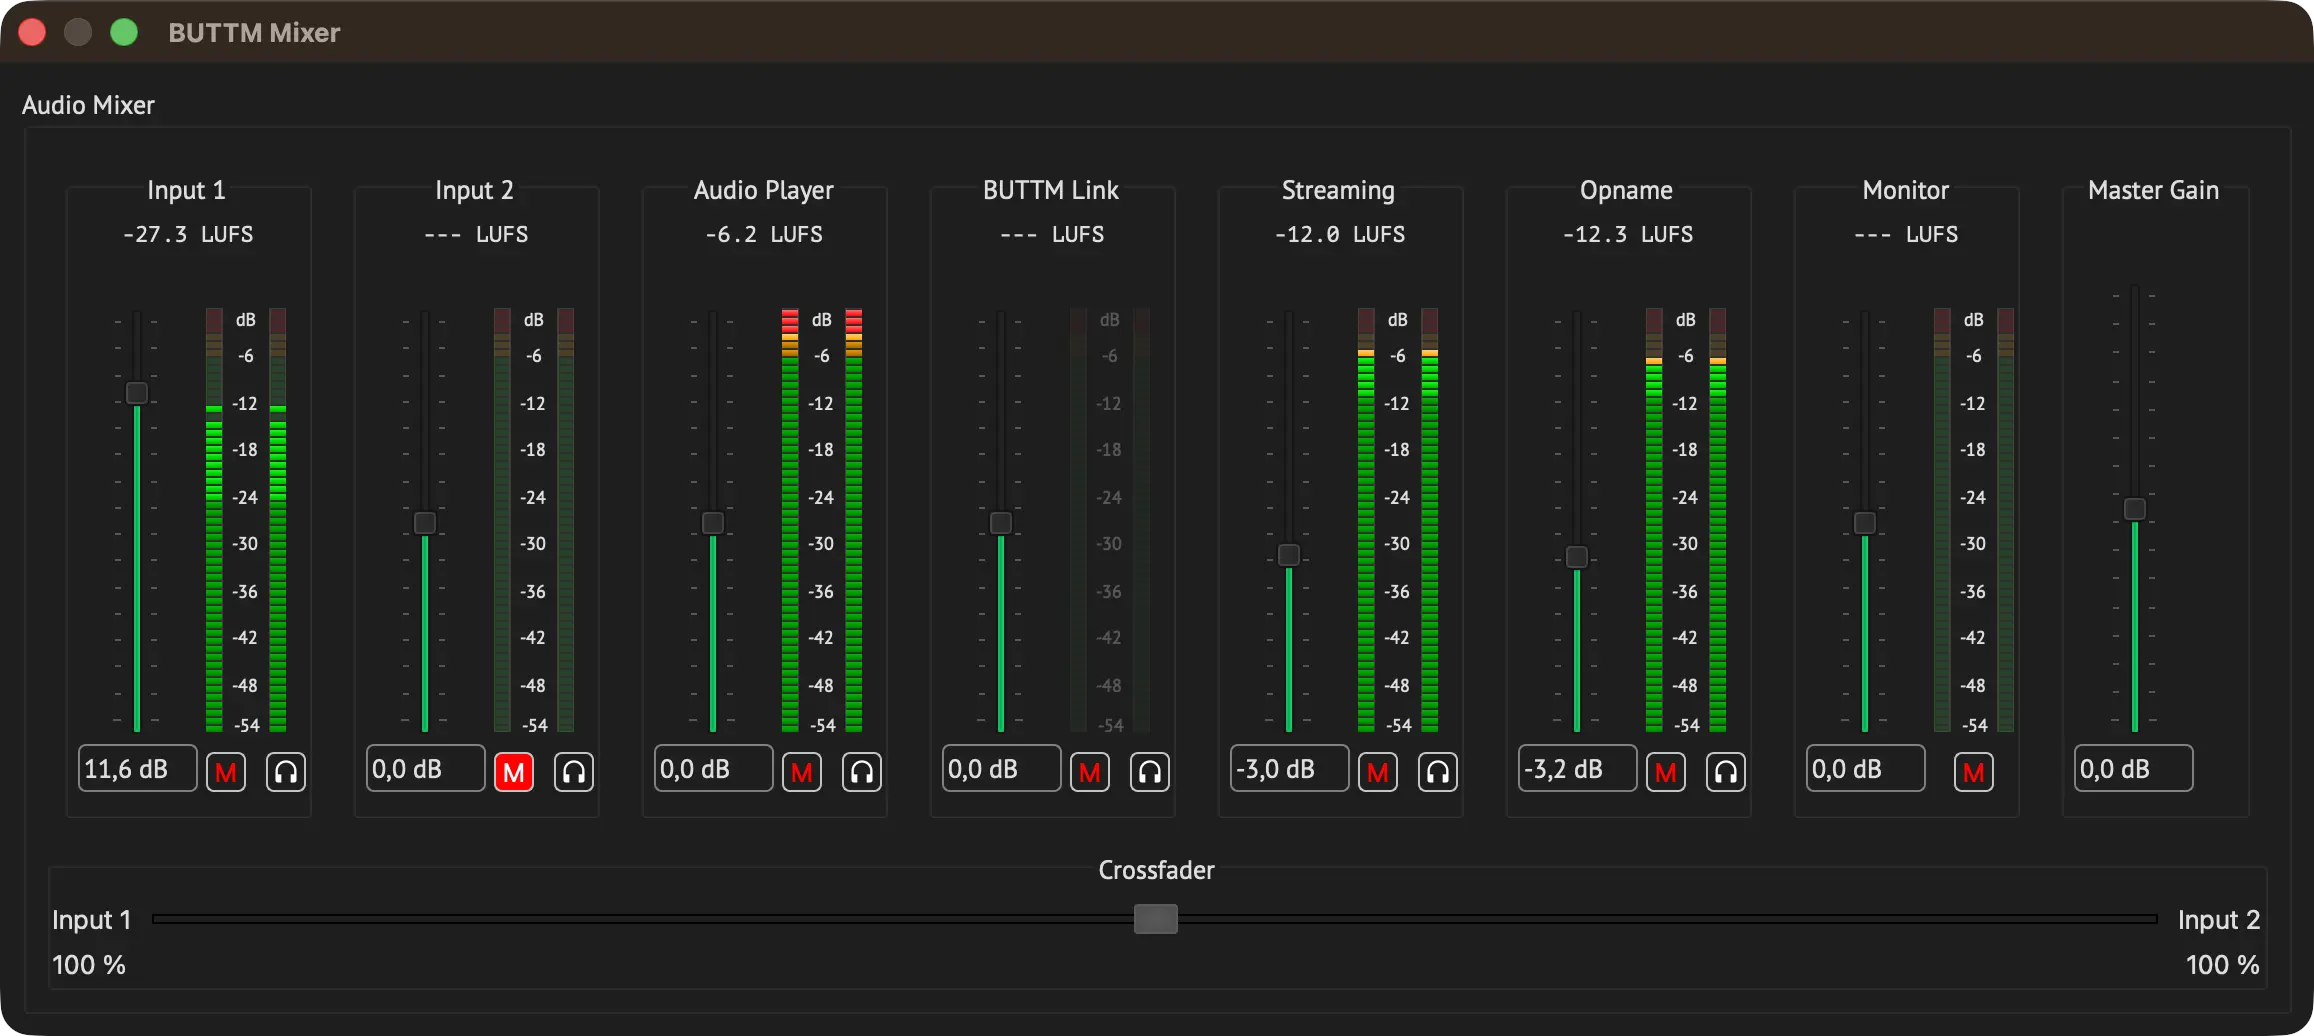Viewport: 2314px width, 1036px height.
Task: Click the Audio Player fader handle
Action: [713, 523]
